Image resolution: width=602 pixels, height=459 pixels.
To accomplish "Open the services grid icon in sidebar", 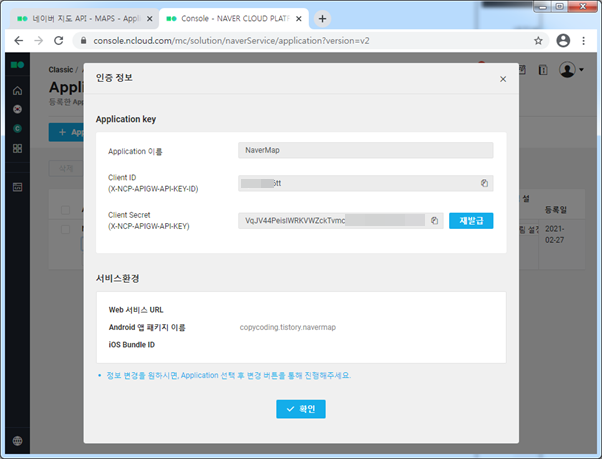I will click(x=17, y=149).
